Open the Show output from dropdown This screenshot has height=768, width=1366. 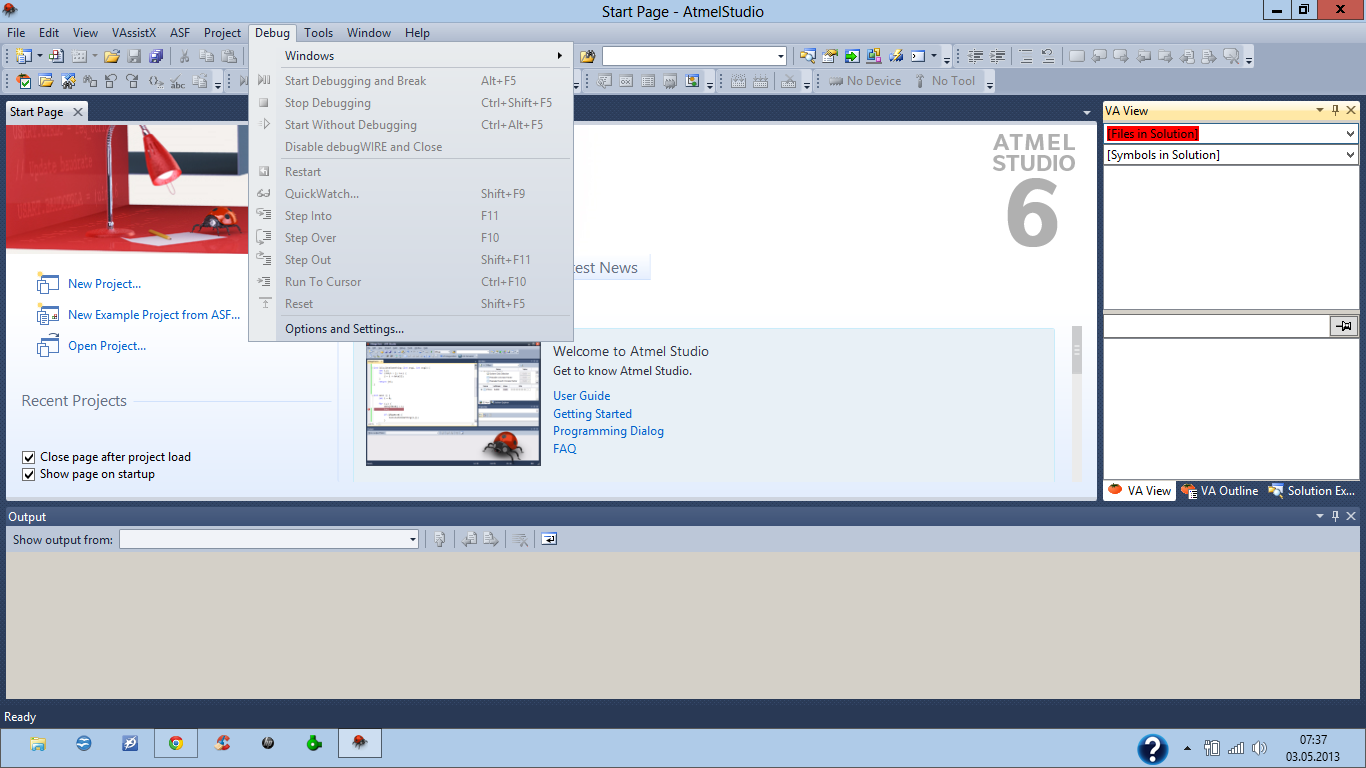412,539
